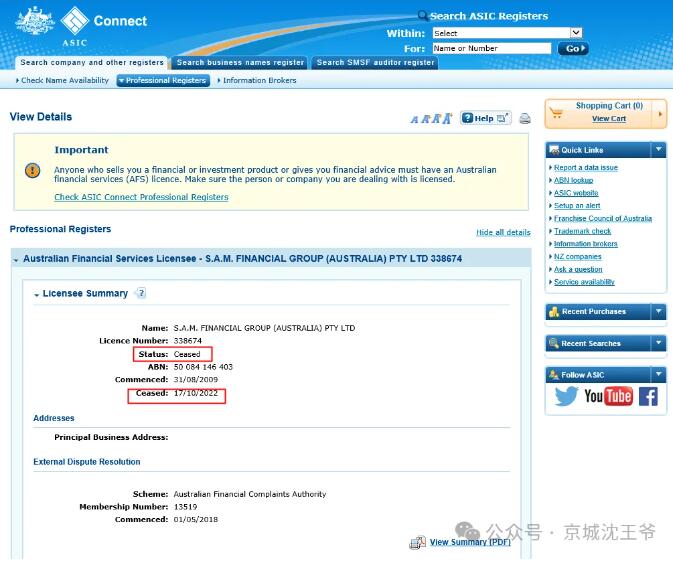
Task: Click the Follow ASIC people icon
Action: (x=554, y=375)
